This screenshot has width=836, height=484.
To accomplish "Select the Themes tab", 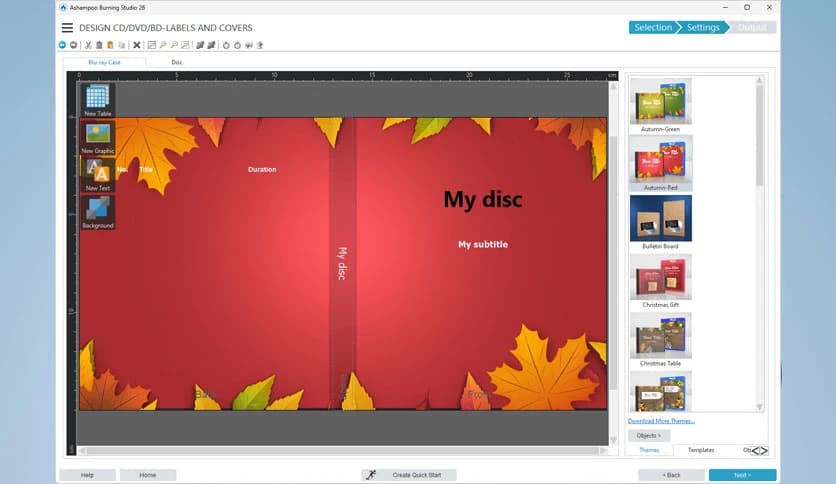I will tap(649, 450).
